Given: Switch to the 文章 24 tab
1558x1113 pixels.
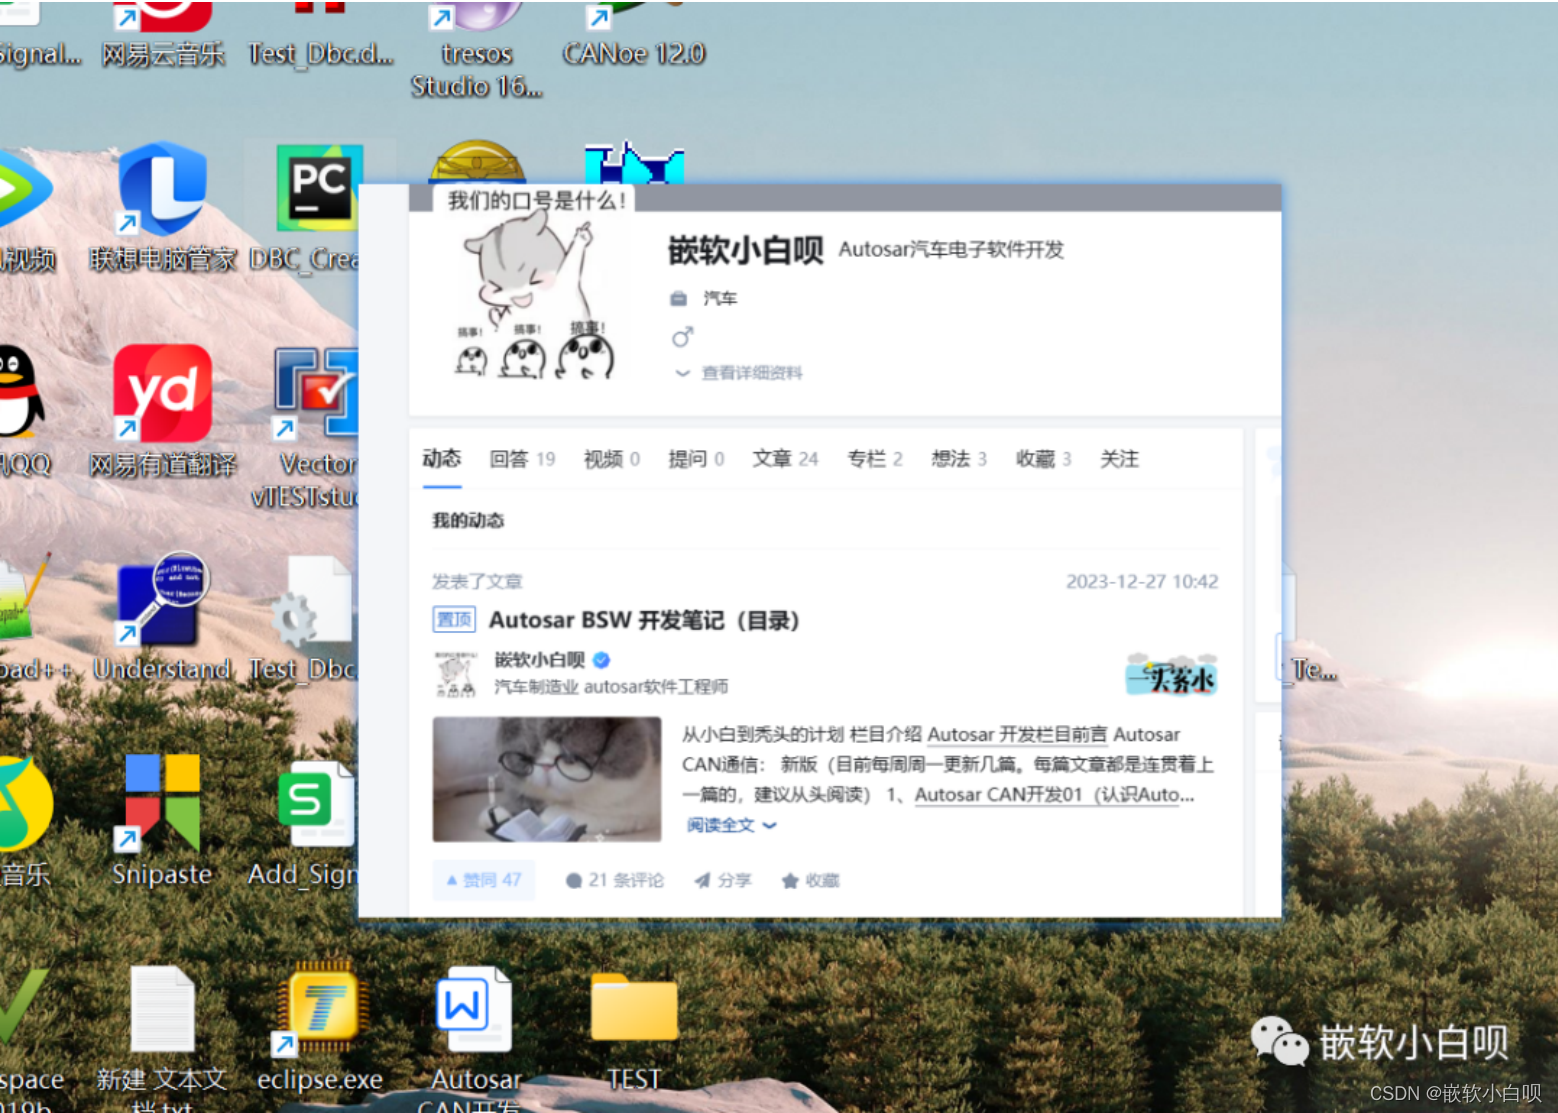Looking at the screenshot, I should pyautogui.click(x=785, y=459).
